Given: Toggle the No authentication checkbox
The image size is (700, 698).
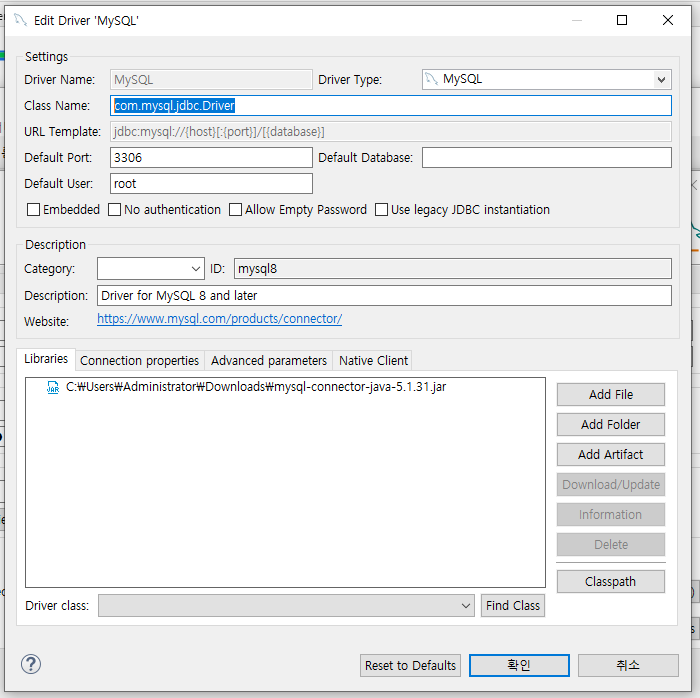Looking at the screenshot, I should click(114, 209).
